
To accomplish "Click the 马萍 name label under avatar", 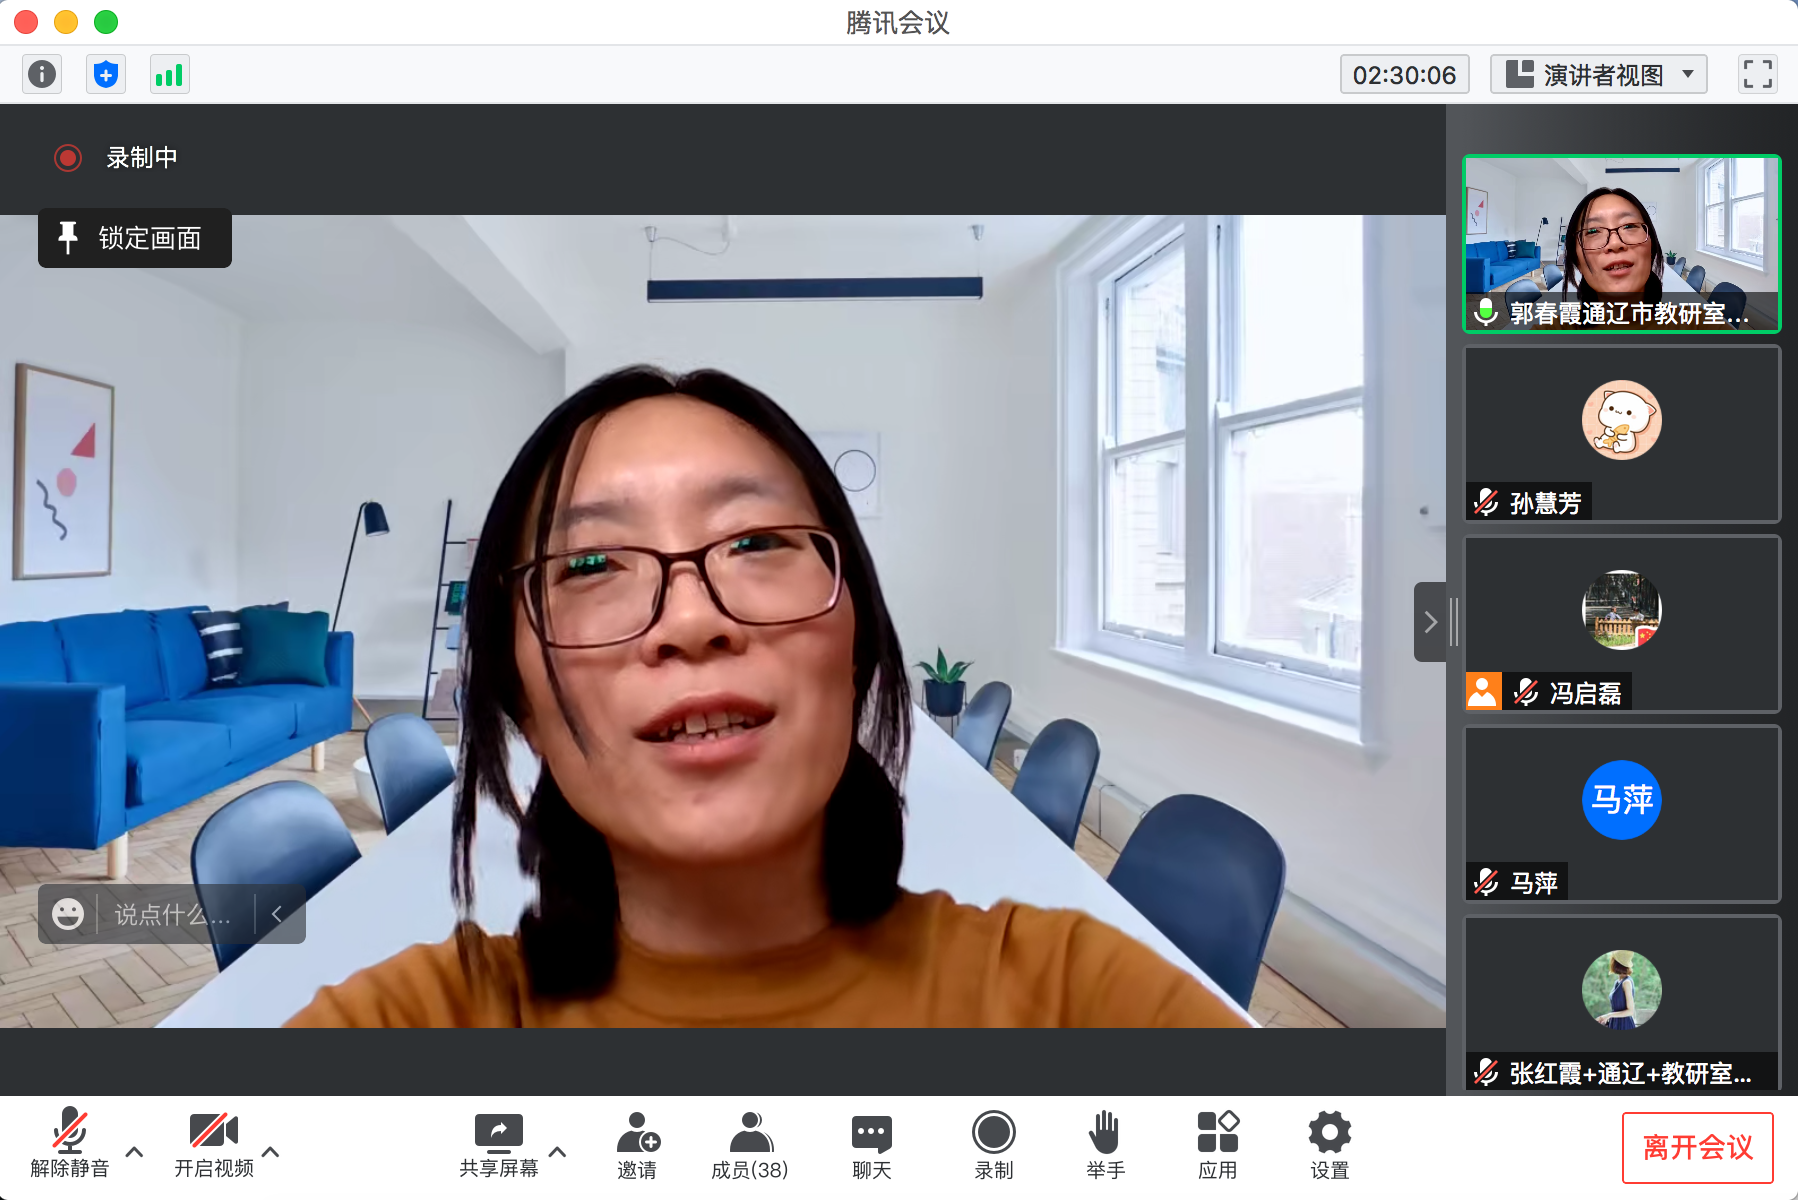I will click(x=1534, y=883).
